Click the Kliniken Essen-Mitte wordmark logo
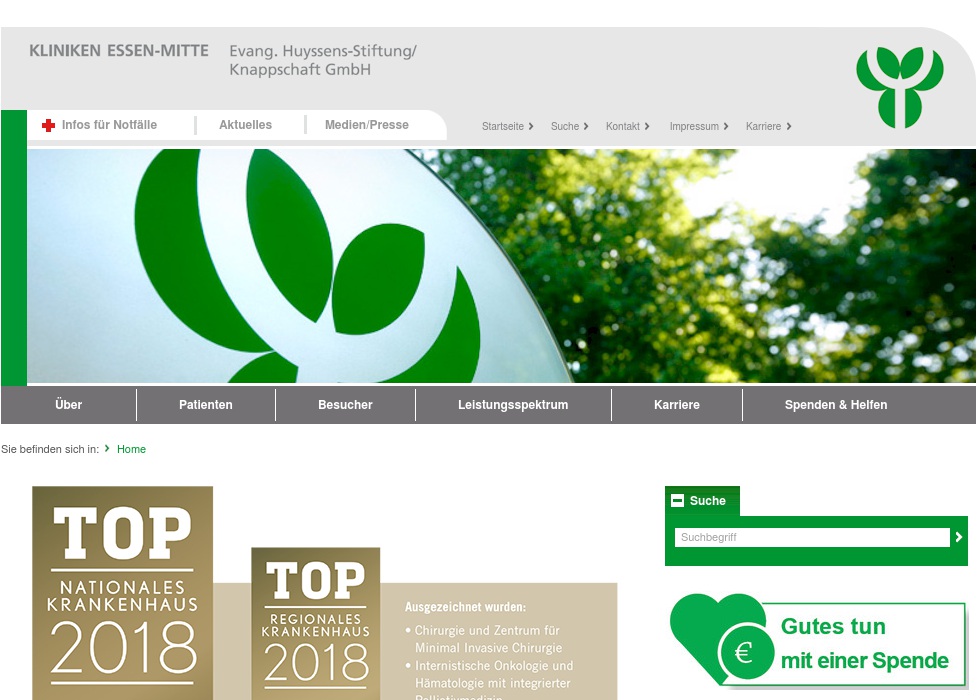977x700 pixels. click(x=119, y=50)
